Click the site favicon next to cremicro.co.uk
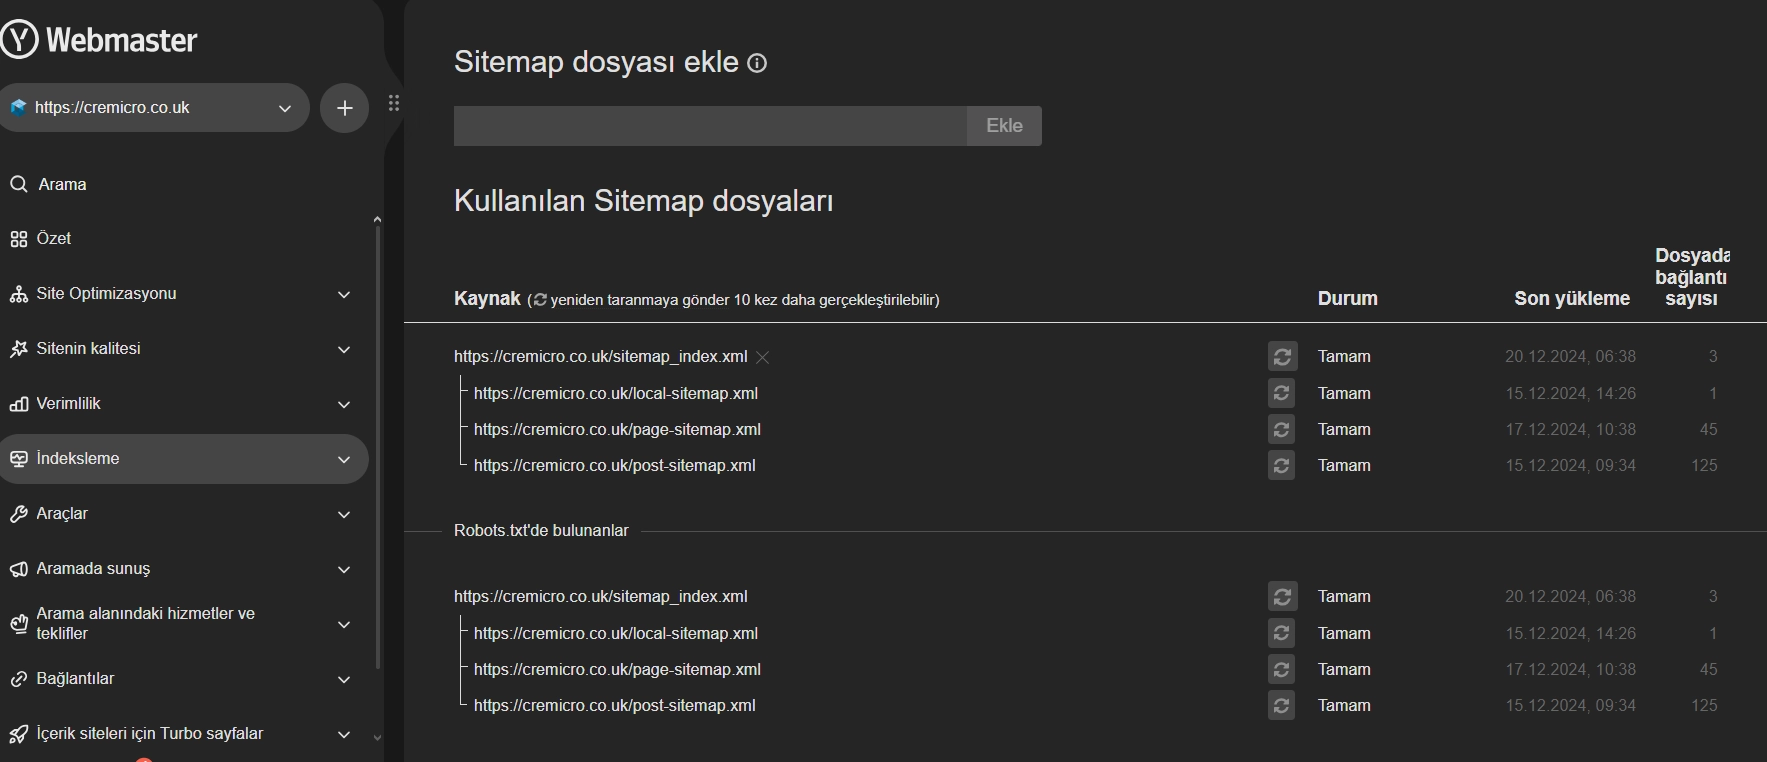 (x=17, y=108)
